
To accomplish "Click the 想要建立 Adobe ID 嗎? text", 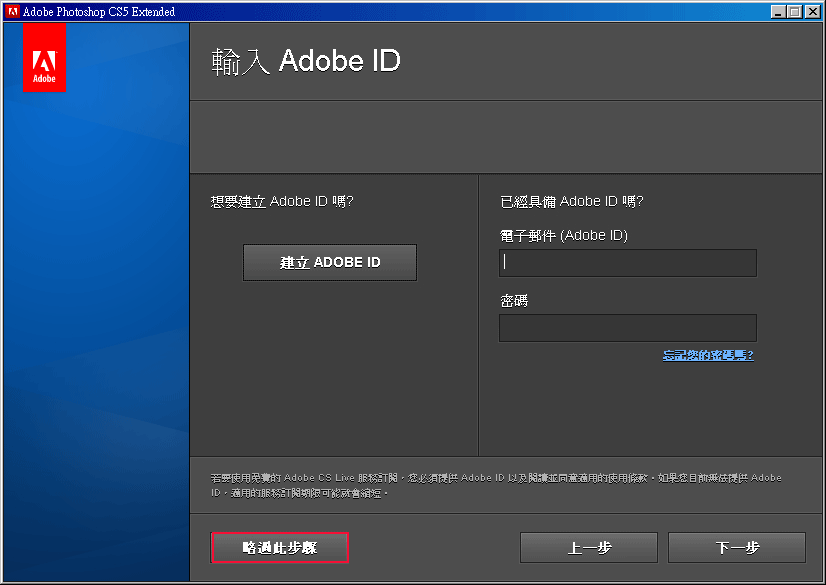I will pos(282,202).
